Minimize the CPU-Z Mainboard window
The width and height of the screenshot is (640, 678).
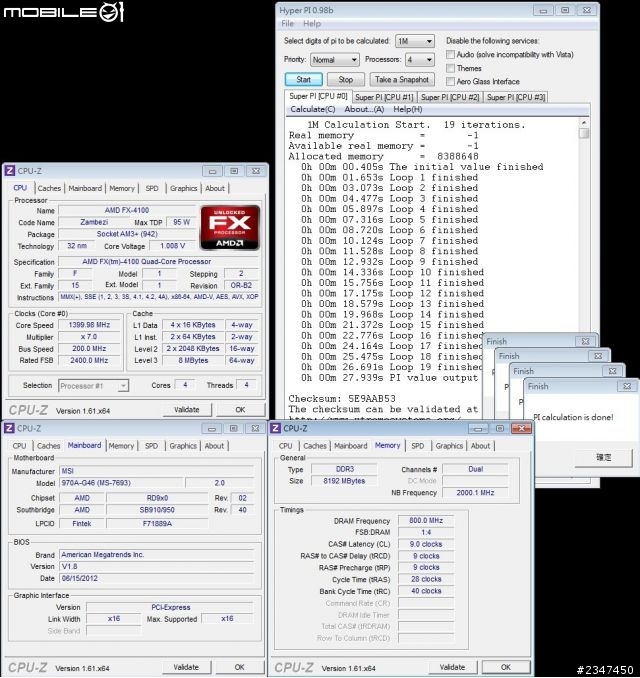coord(211,429)
